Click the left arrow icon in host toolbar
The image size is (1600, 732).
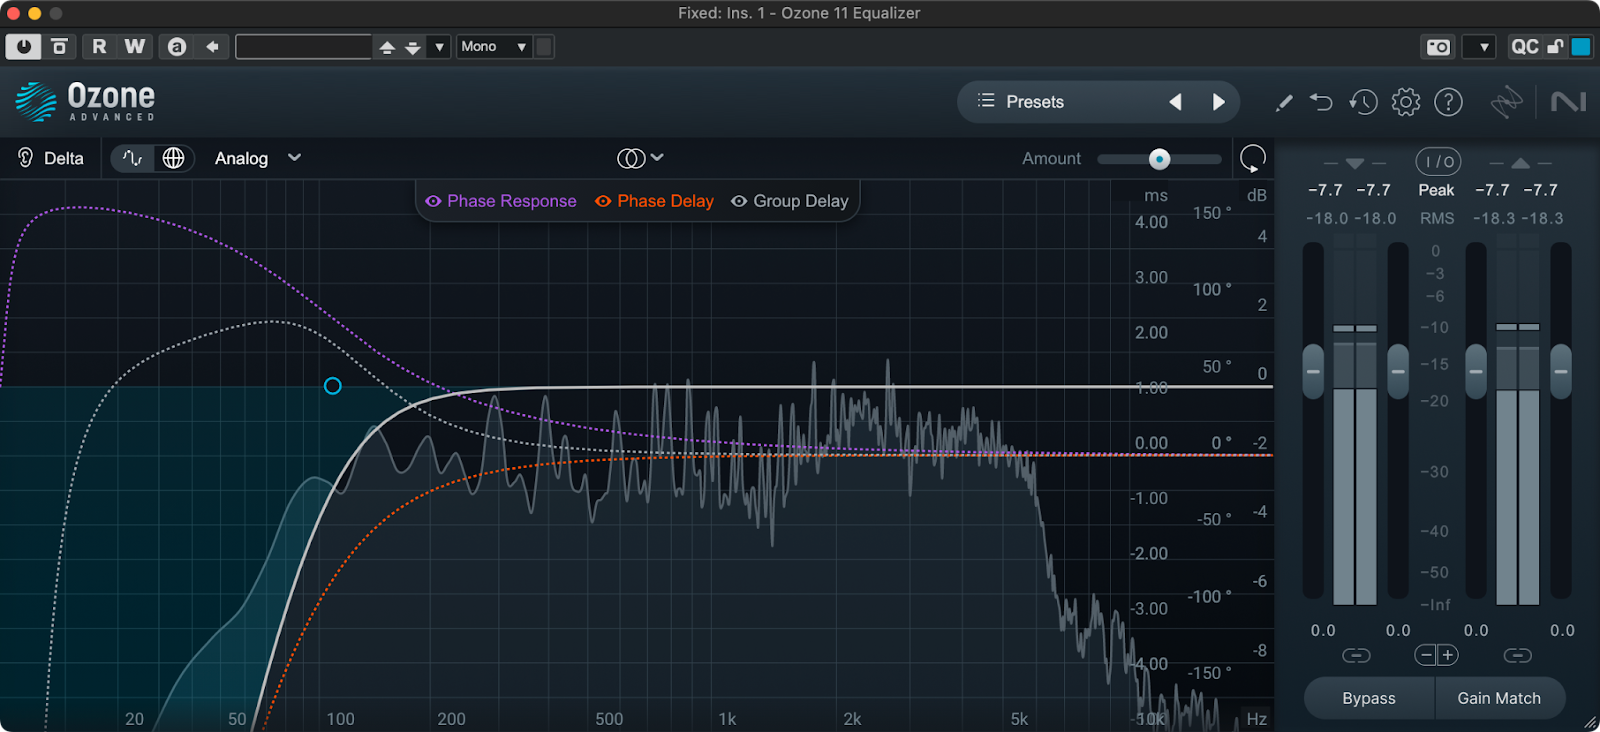click(212, 47)
